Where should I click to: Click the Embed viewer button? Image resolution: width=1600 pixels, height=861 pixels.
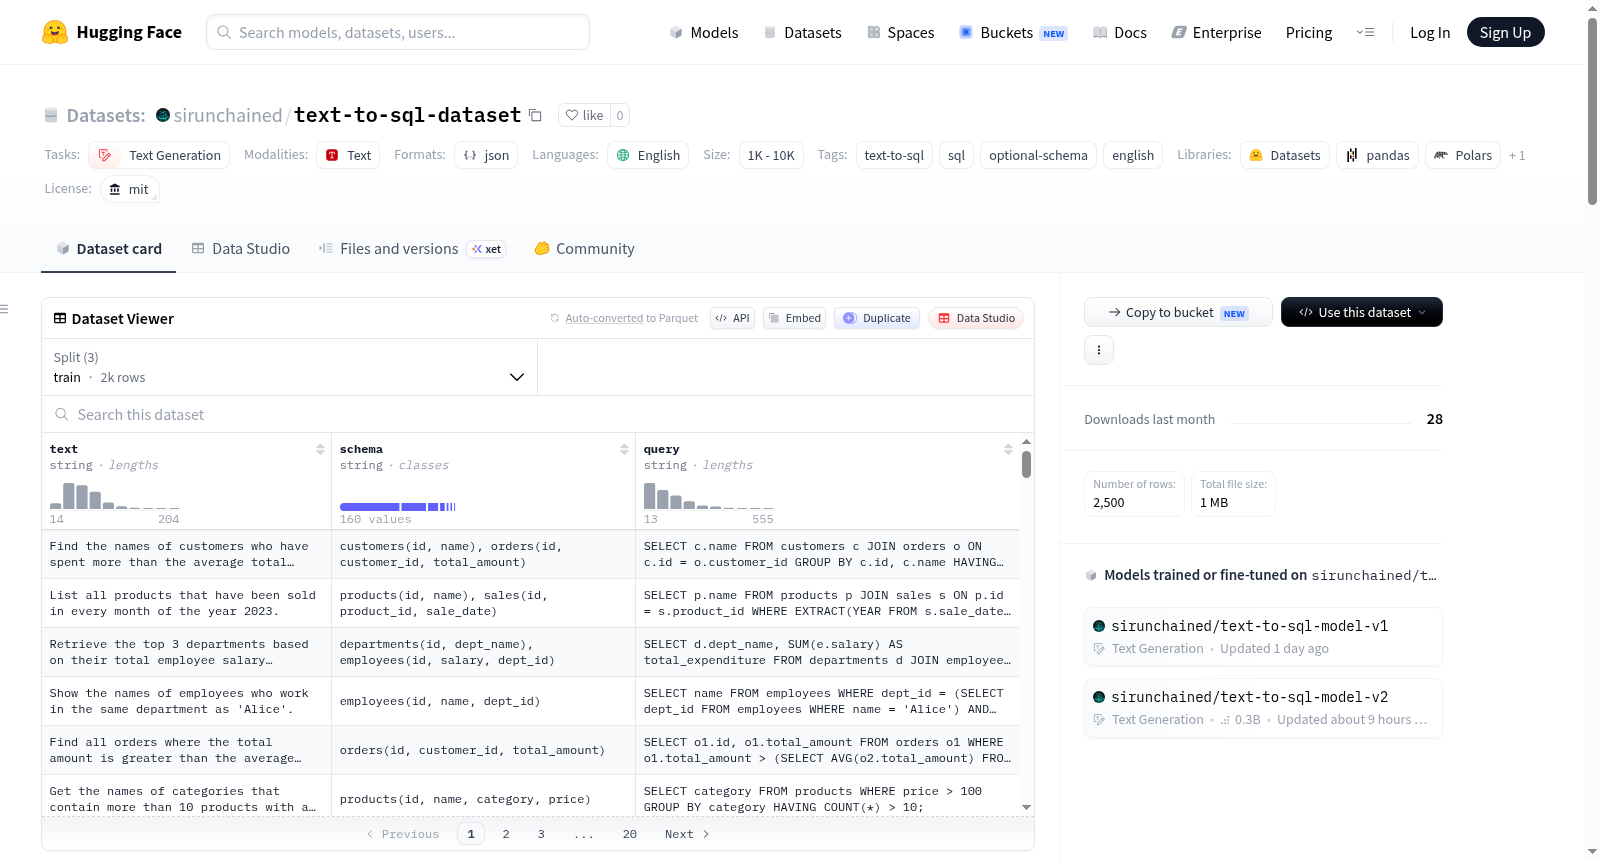pos(794,318)
